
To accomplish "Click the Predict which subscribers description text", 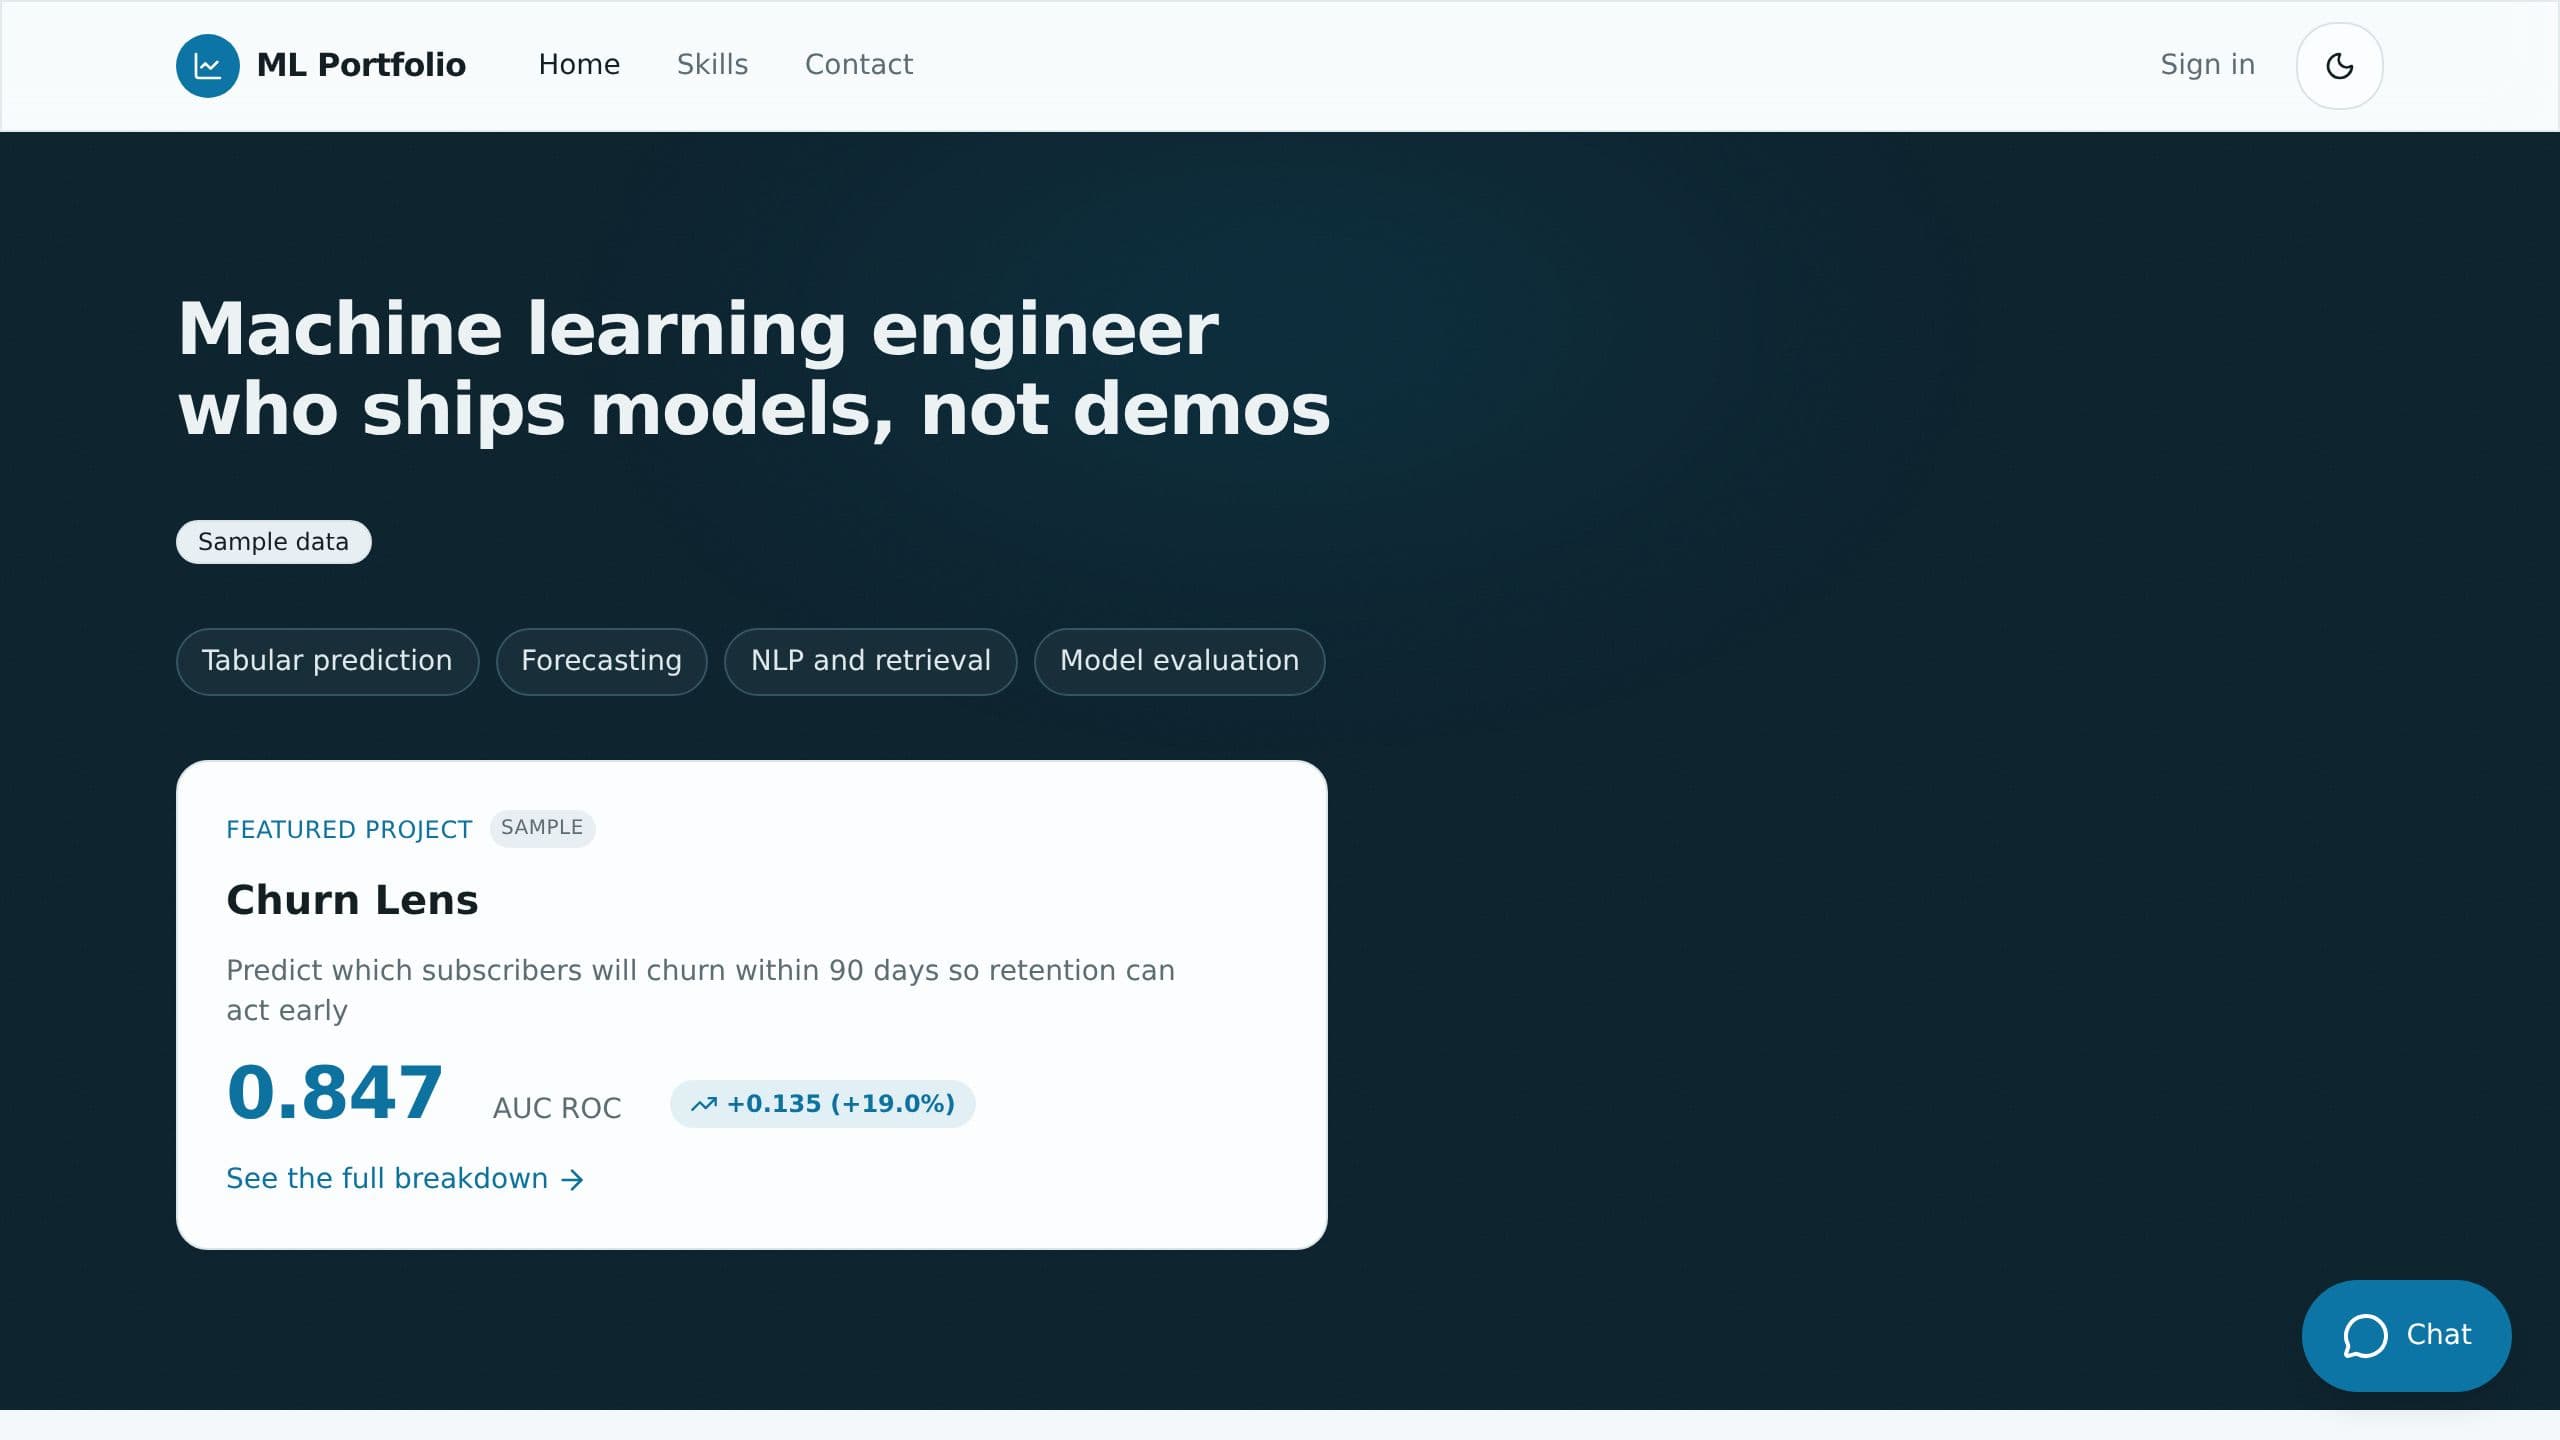I will coord(700,990).
